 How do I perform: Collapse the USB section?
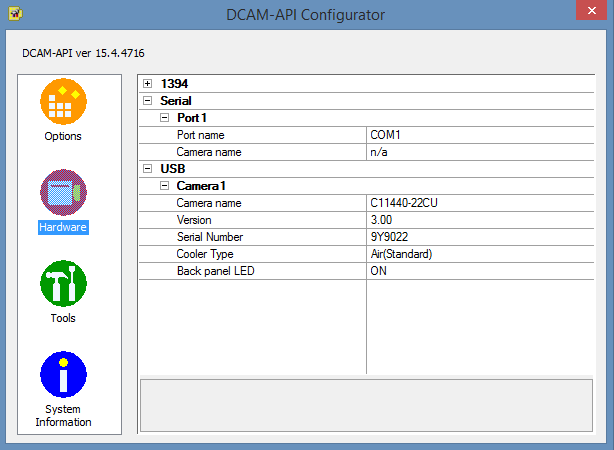coord(148,169)
